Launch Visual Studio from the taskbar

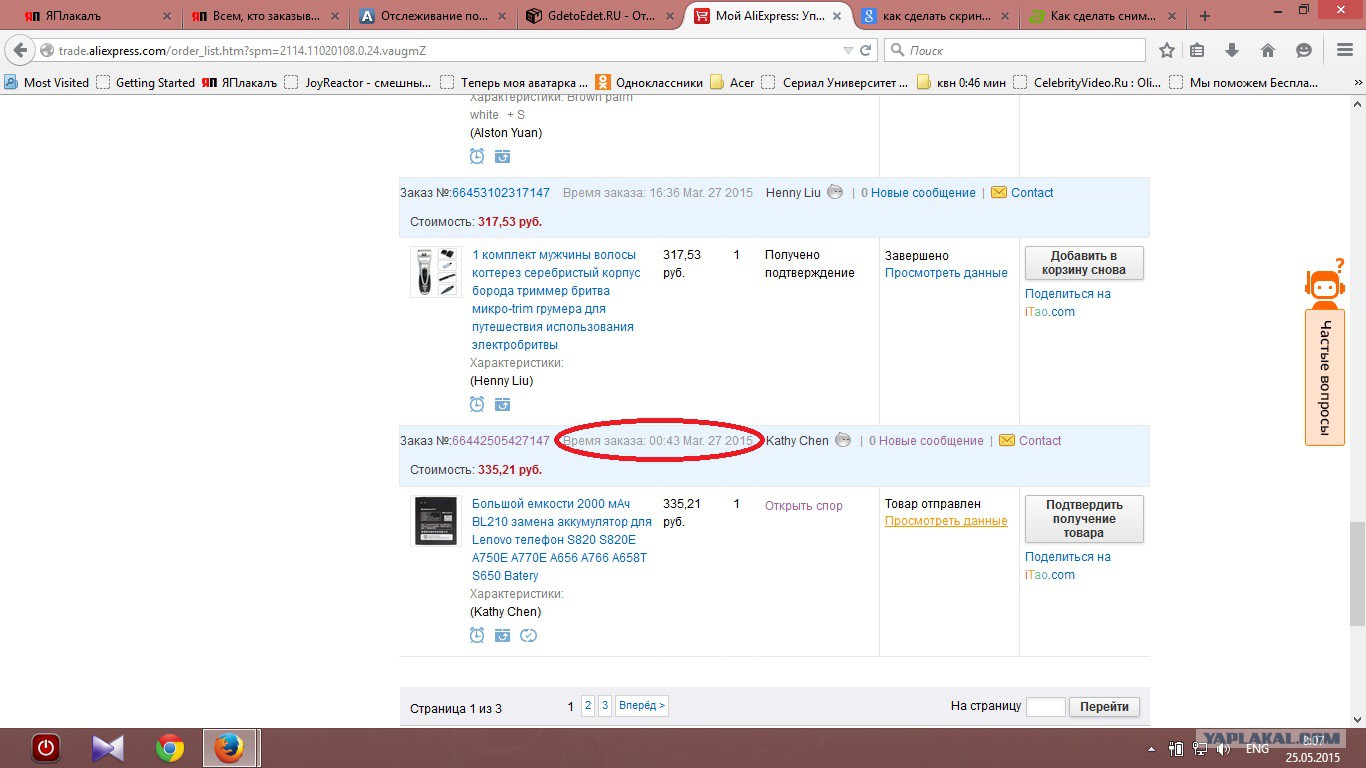click(x=108, y=748)
